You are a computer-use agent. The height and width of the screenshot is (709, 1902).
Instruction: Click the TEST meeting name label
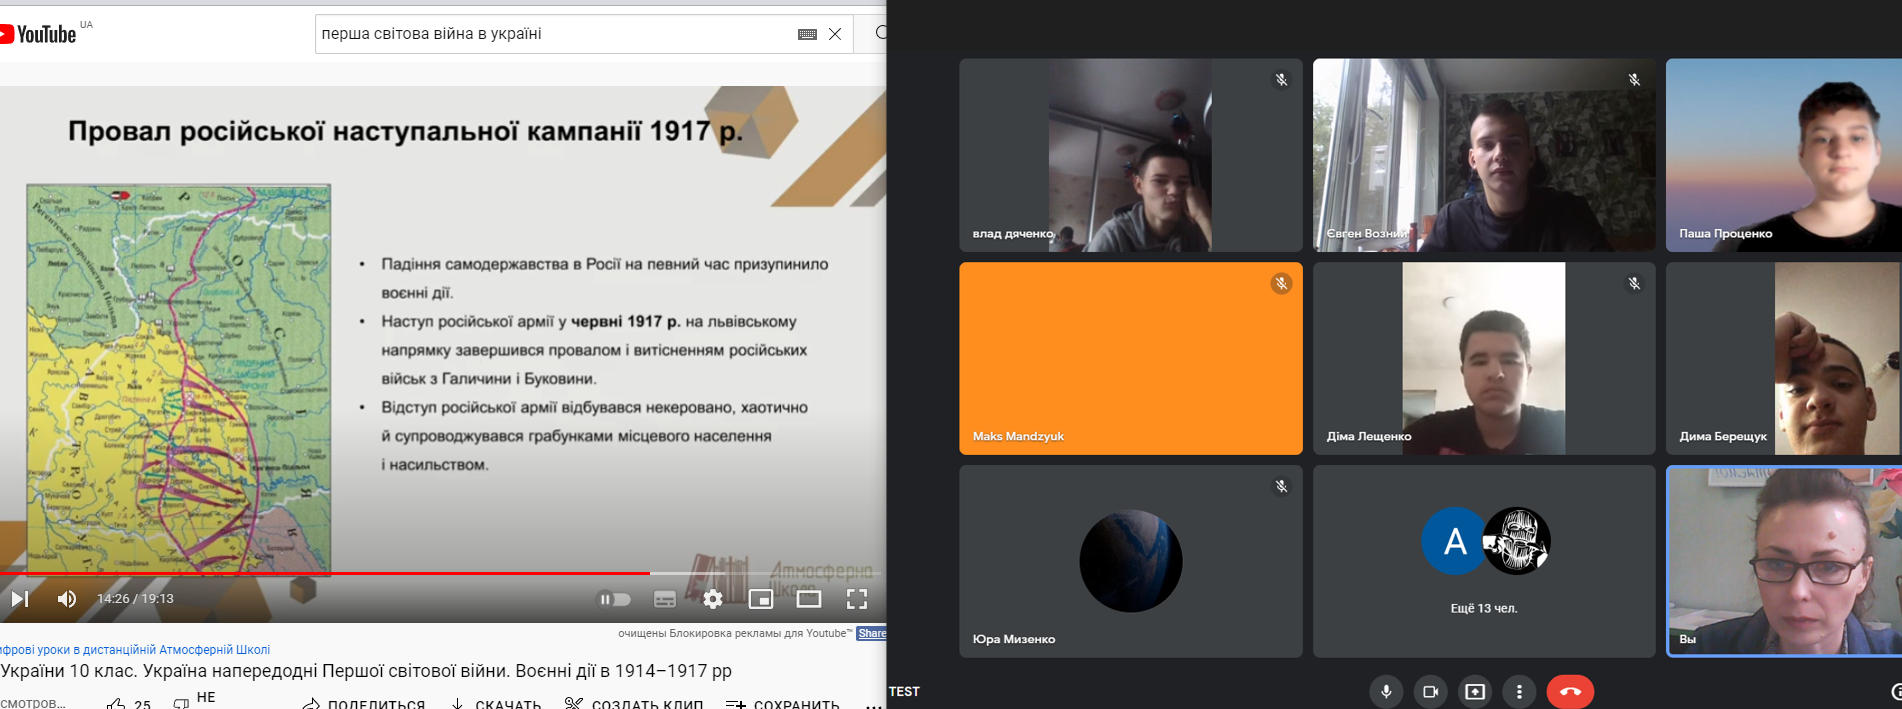(904, 691)
